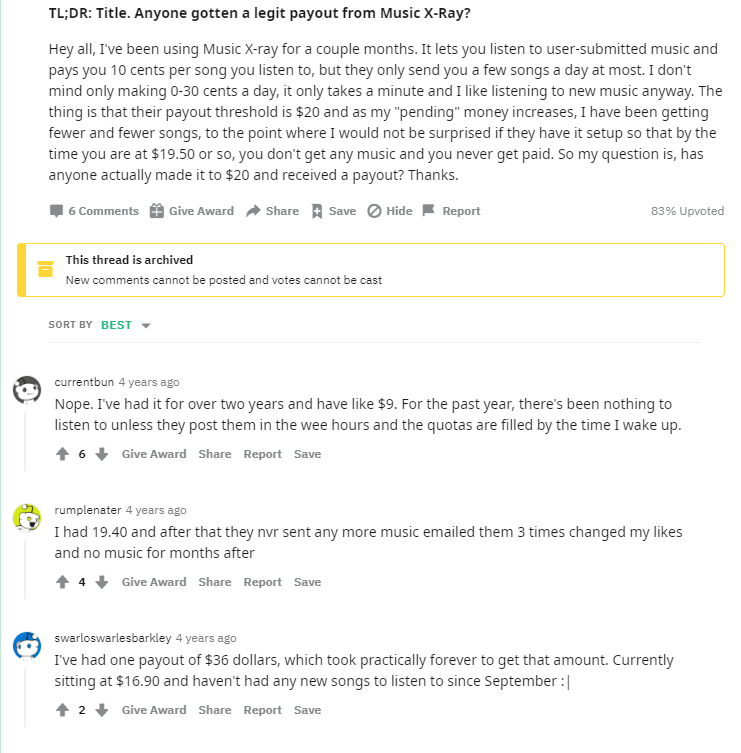Upvote swarloswarlesbarkley's comment

[x=62, y=710]
